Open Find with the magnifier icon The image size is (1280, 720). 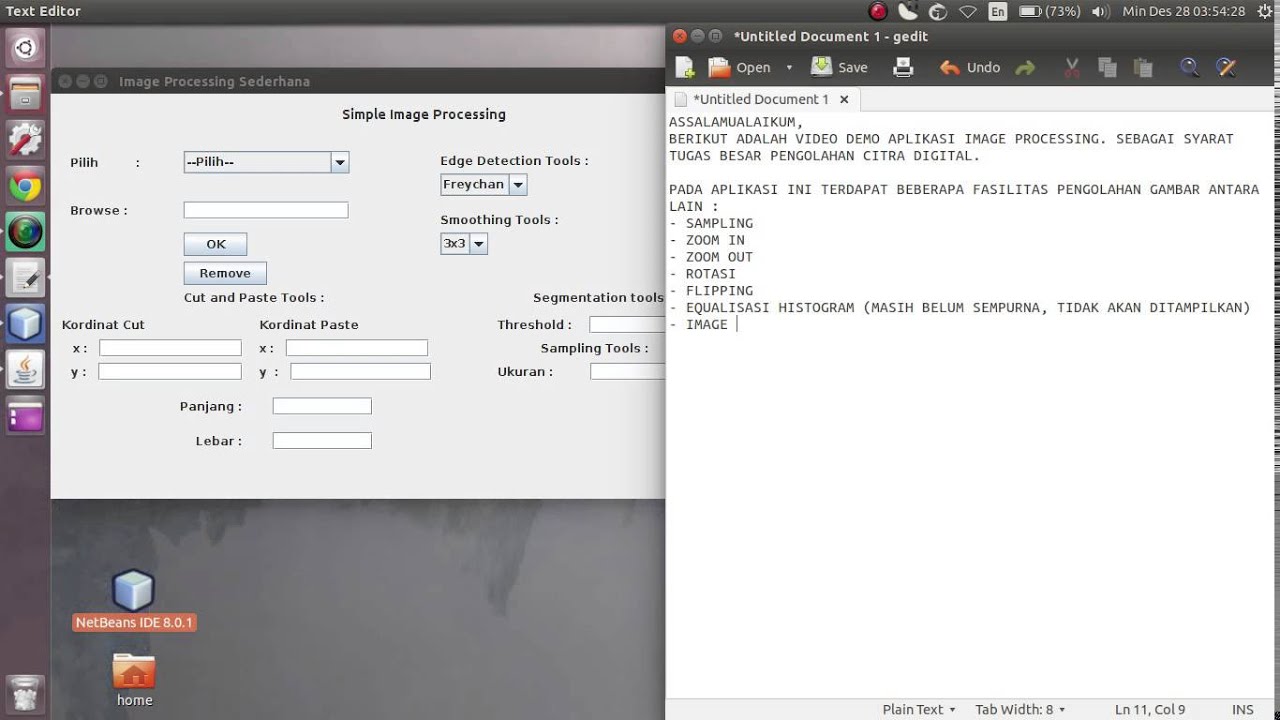point(1189,67)
